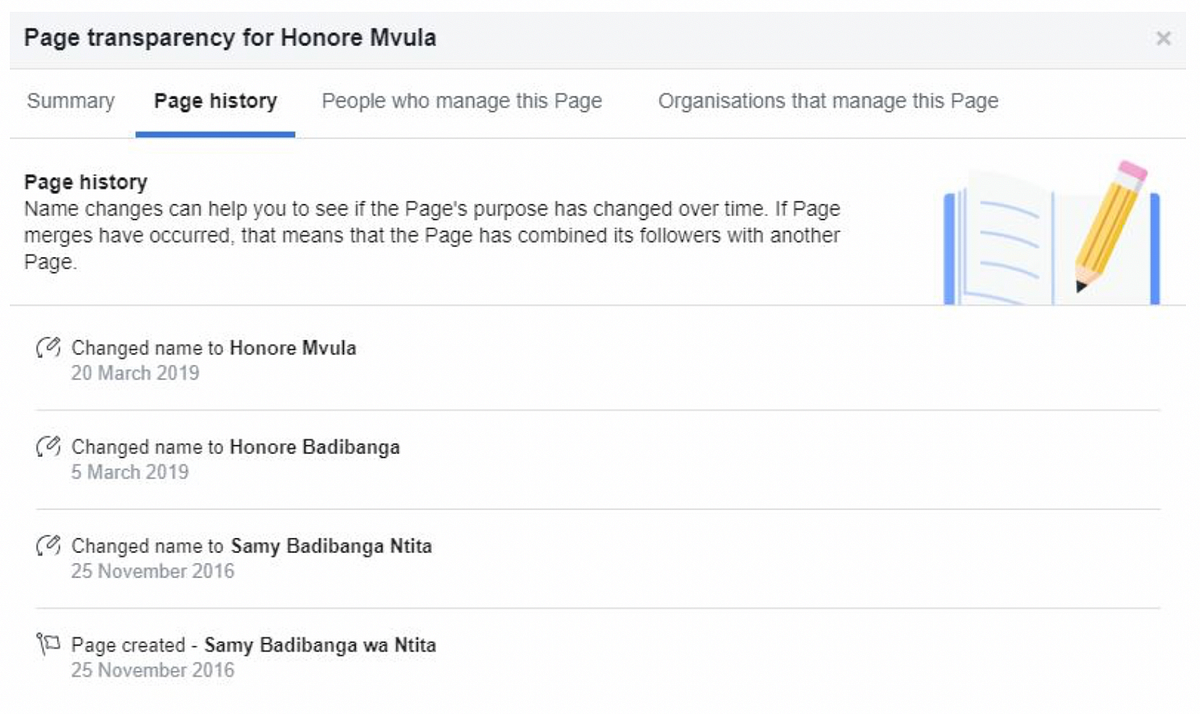Click the name Samy Badibanga wa Ntita

coord(320,645)
